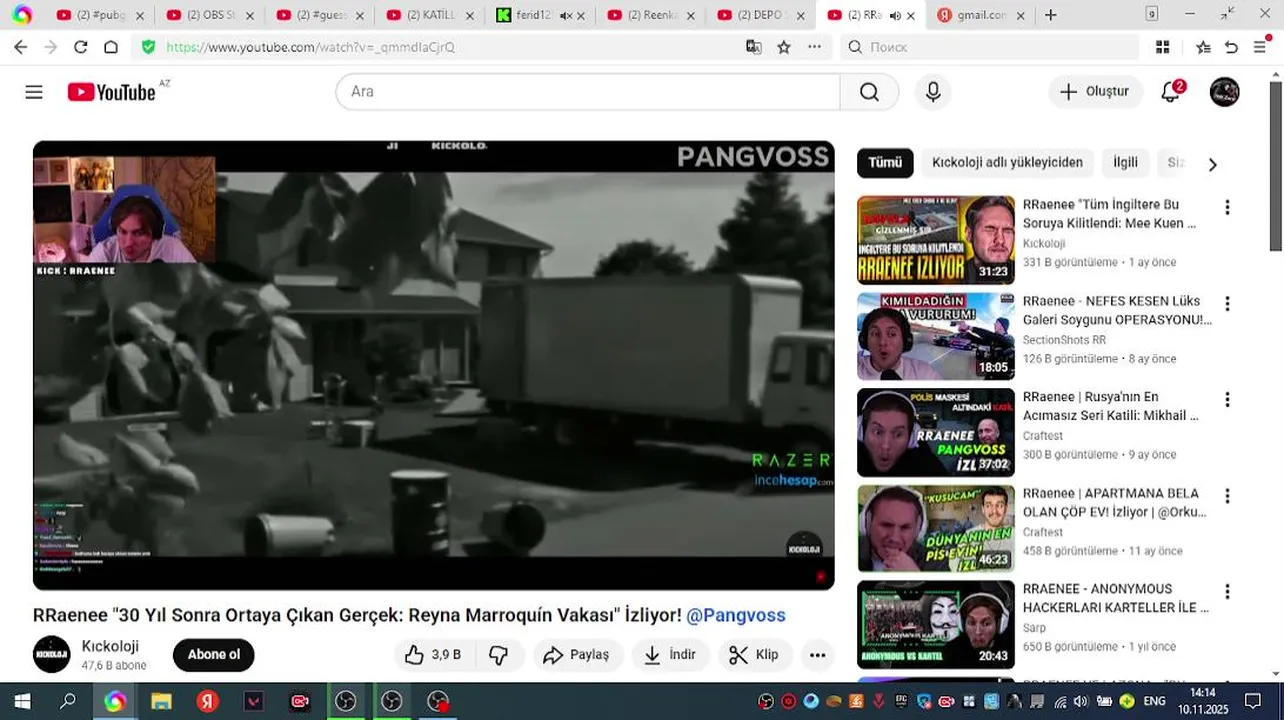Dislike the video with thumbs down
Image resolution: width=1284 pixels, height=720 pixels.
(499, 655)
